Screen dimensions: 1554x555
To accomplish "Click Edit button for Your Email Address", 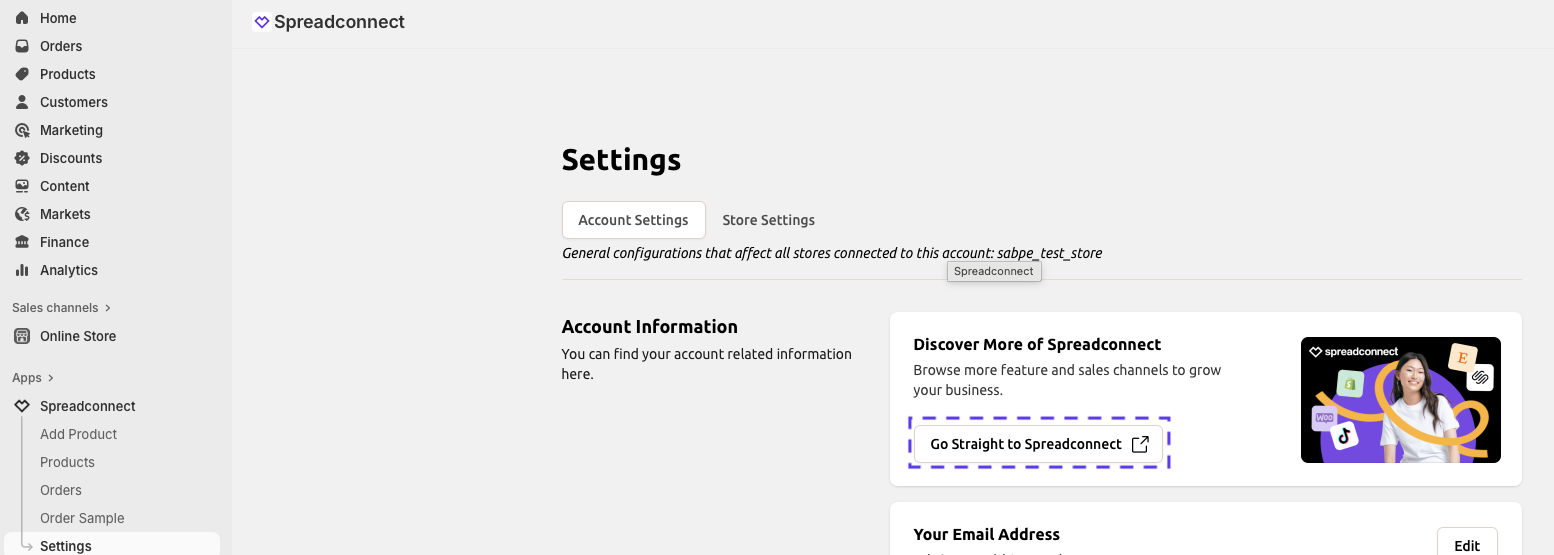I will click(x=1467, y=544).
